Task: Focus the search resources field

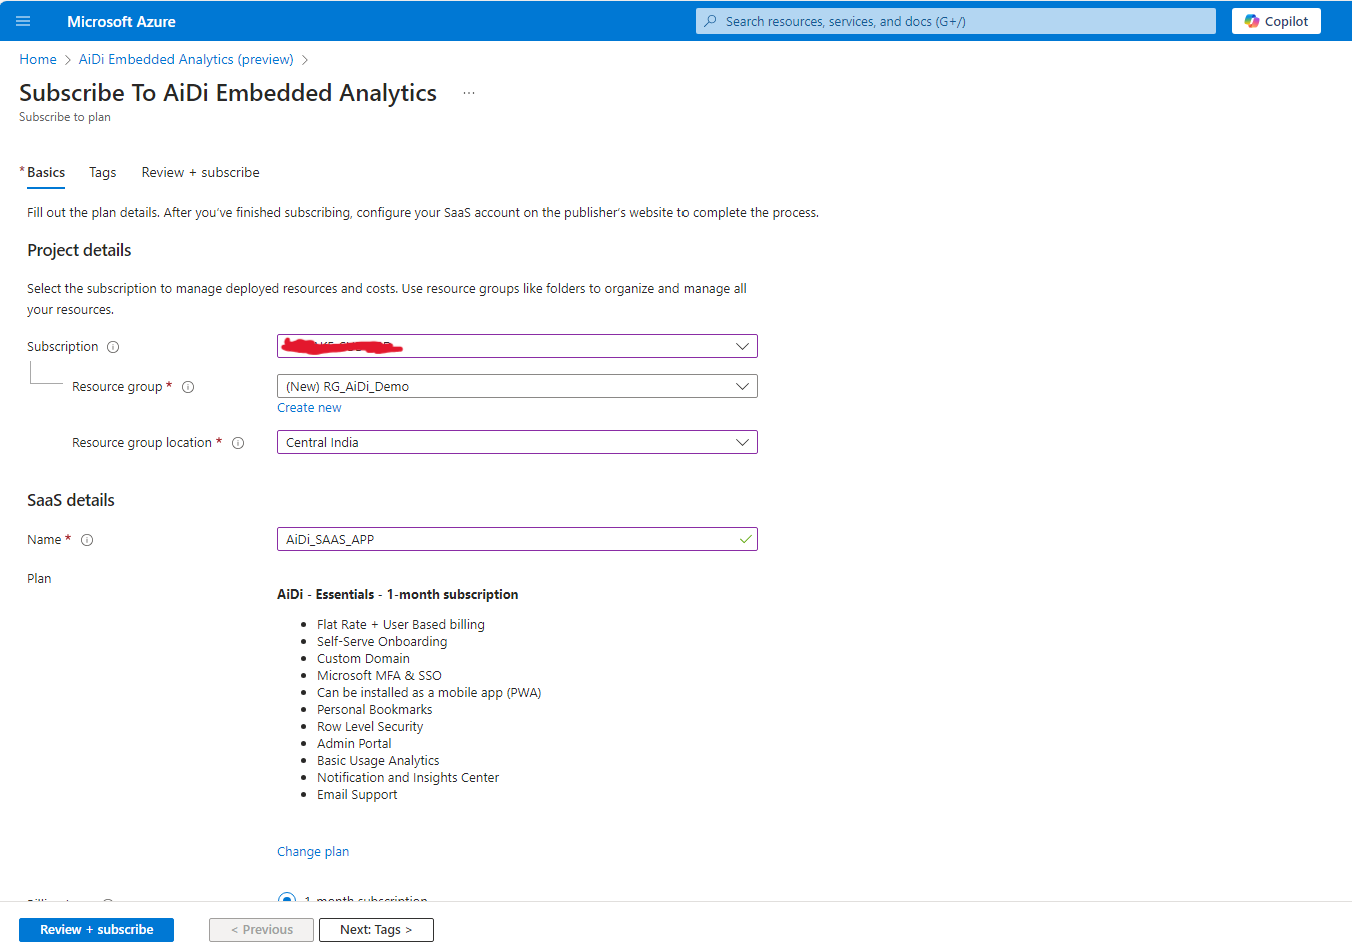Action: [x=955, y=21]
